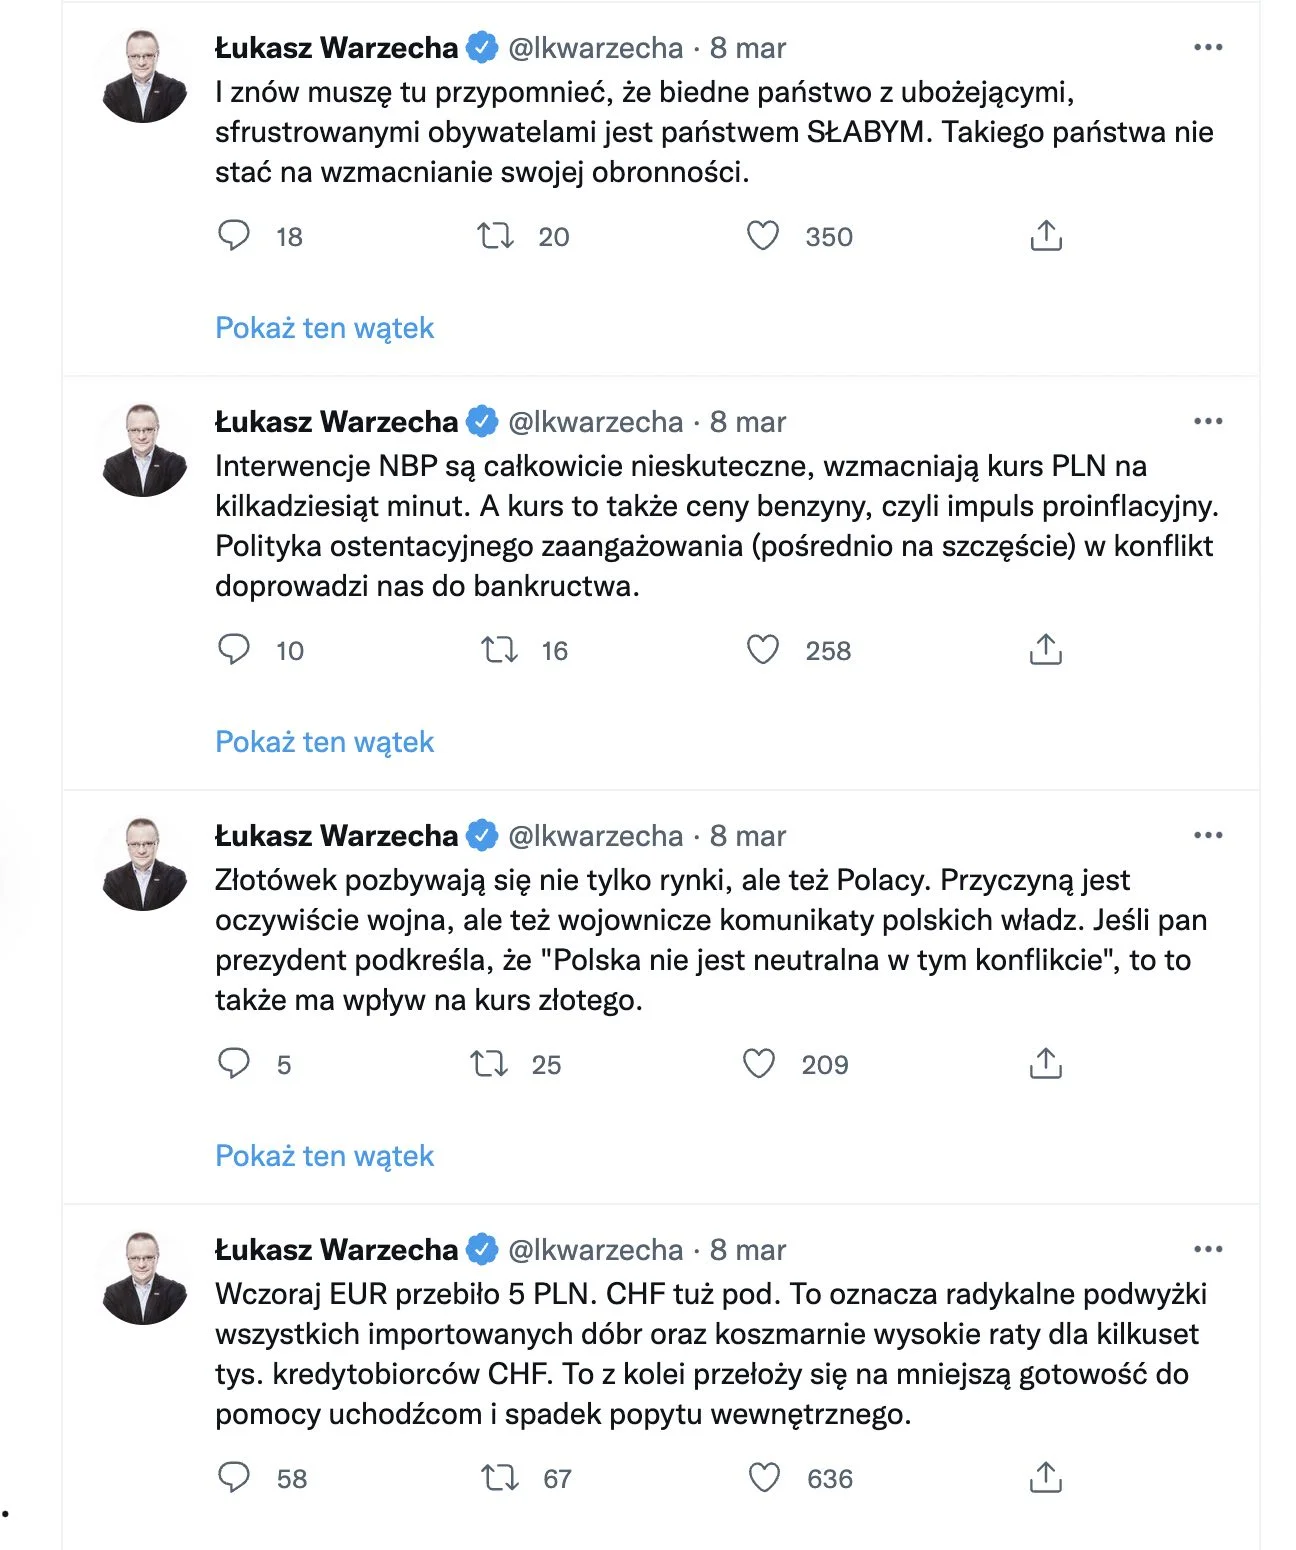Image resolution: width=1296 pixels, height=1550 pixels.
Task: Retweet the tweet about 'państwem SŁABYM'
Action: click(x=495, y=236)
